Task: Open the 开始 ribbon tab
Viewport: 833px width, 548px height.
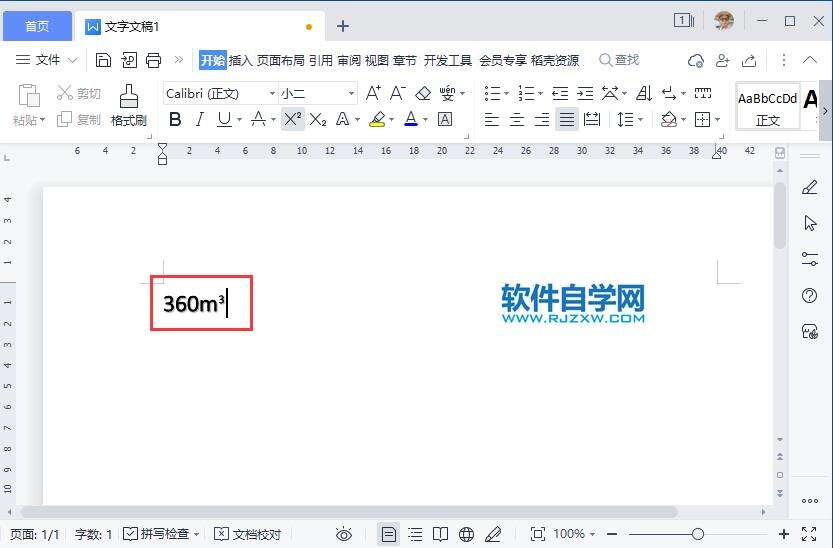Action: tap(213, 60)
